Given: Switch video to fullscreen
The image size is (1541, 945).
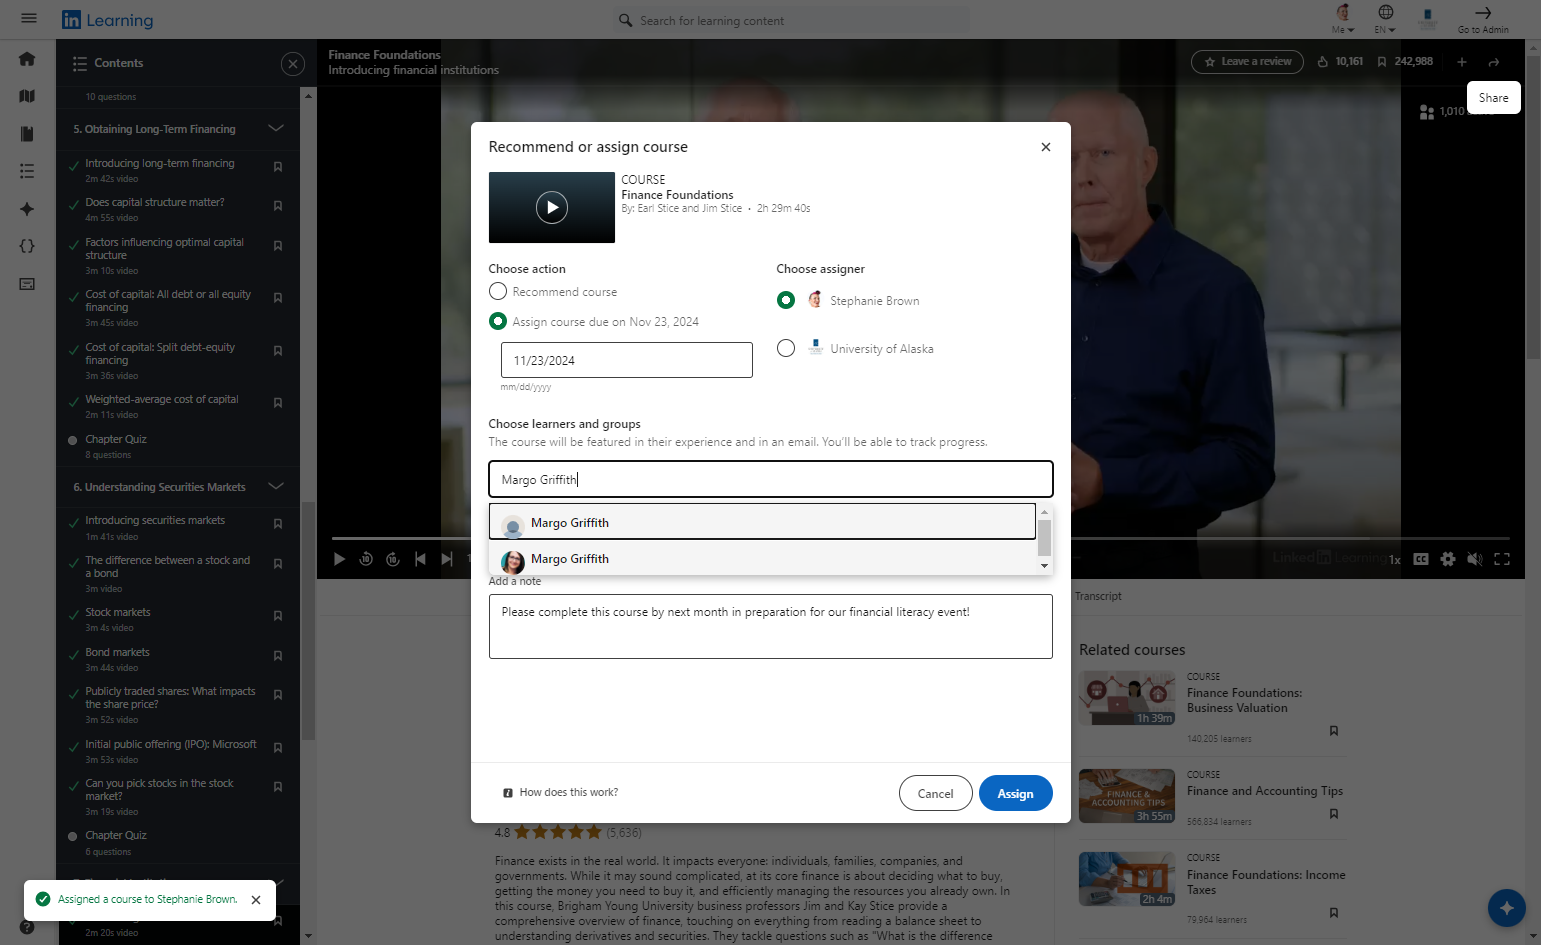Looking at the screenshot, I should pos(1502,559).
